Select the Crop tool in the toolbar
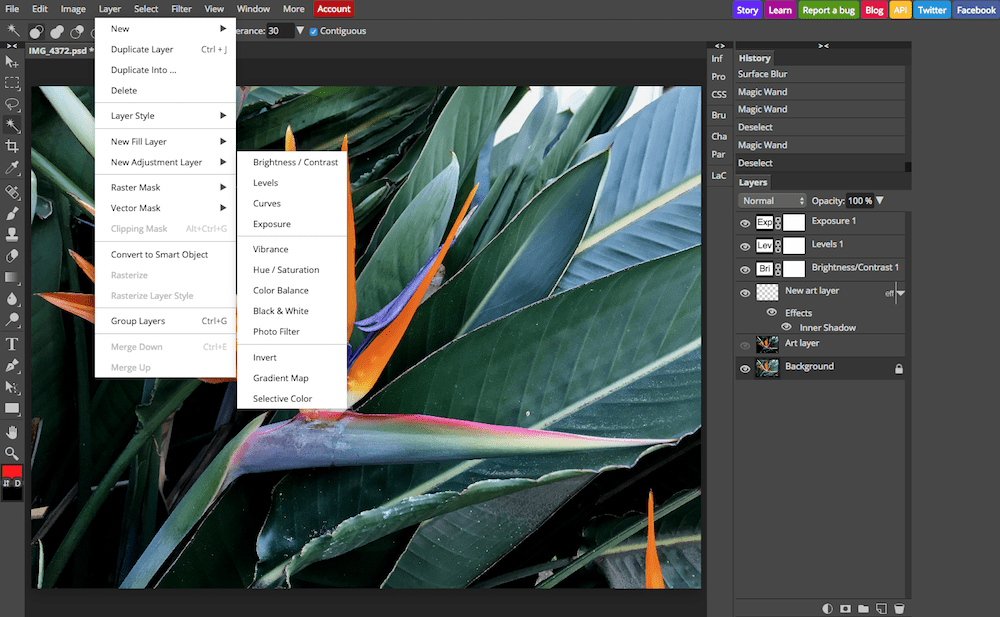Image resolution: width=1000 pixels, height=617 pixels. point(13,147)
